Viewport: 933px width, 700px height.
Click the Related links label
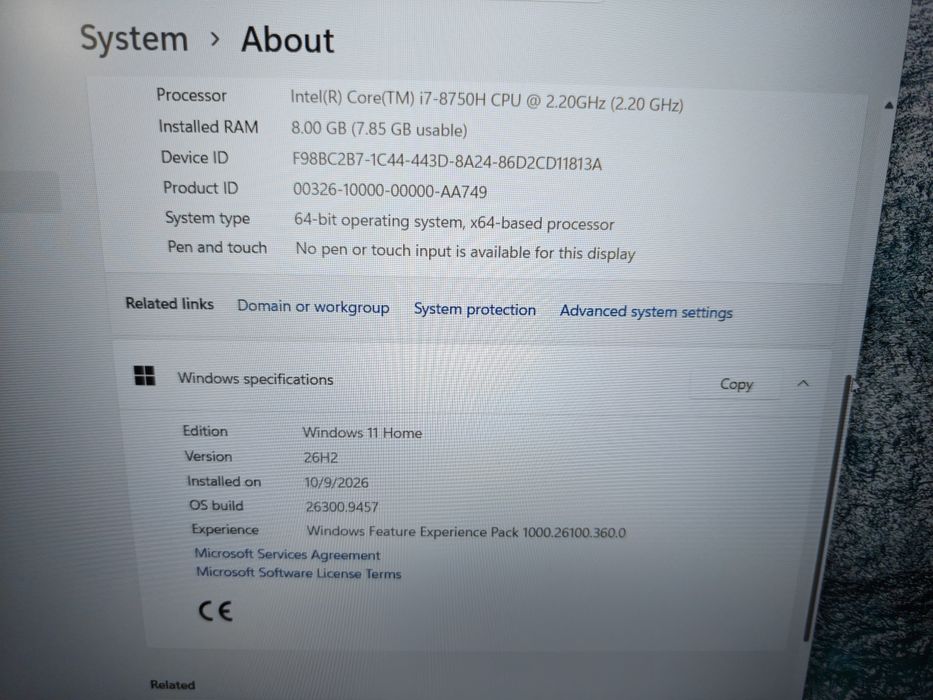[x=170, y=304]
